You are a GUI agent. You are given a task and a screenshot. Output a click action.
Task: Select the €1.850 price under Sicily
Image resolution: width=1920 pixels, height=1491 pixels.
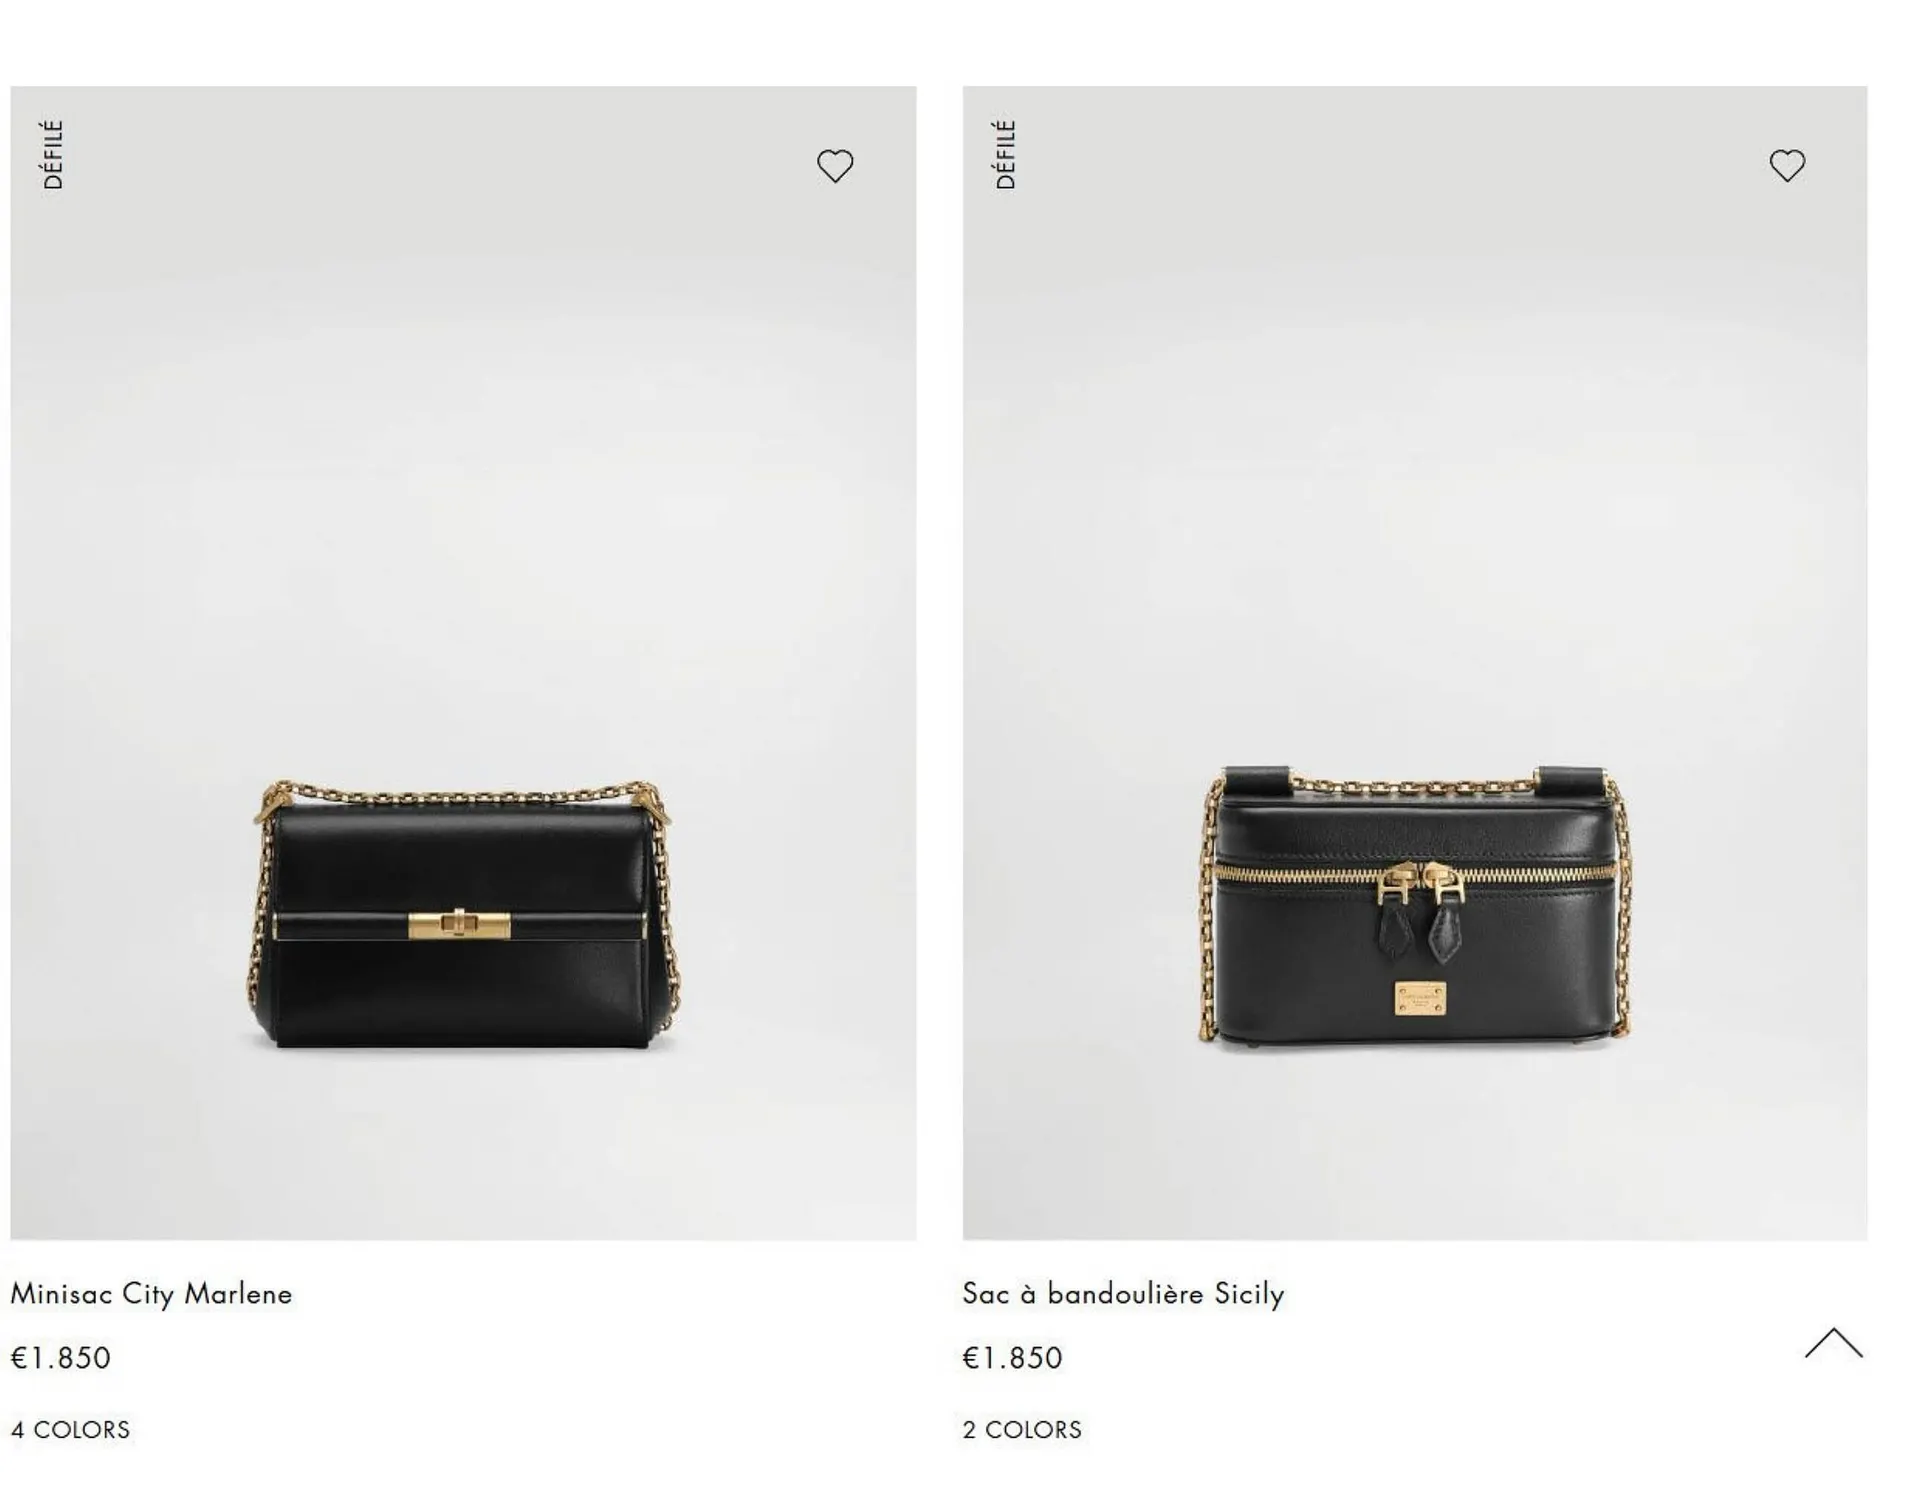(1012, 1358)
